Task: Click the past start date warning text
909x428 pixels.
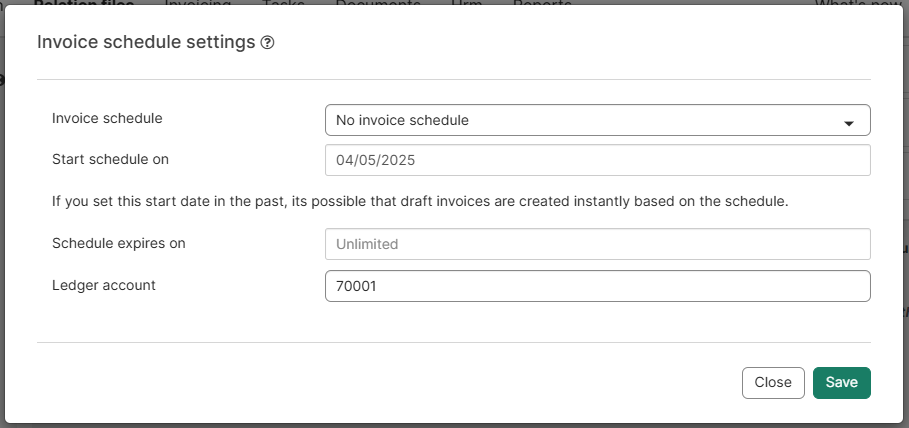Action: click(x=420, y=201)
